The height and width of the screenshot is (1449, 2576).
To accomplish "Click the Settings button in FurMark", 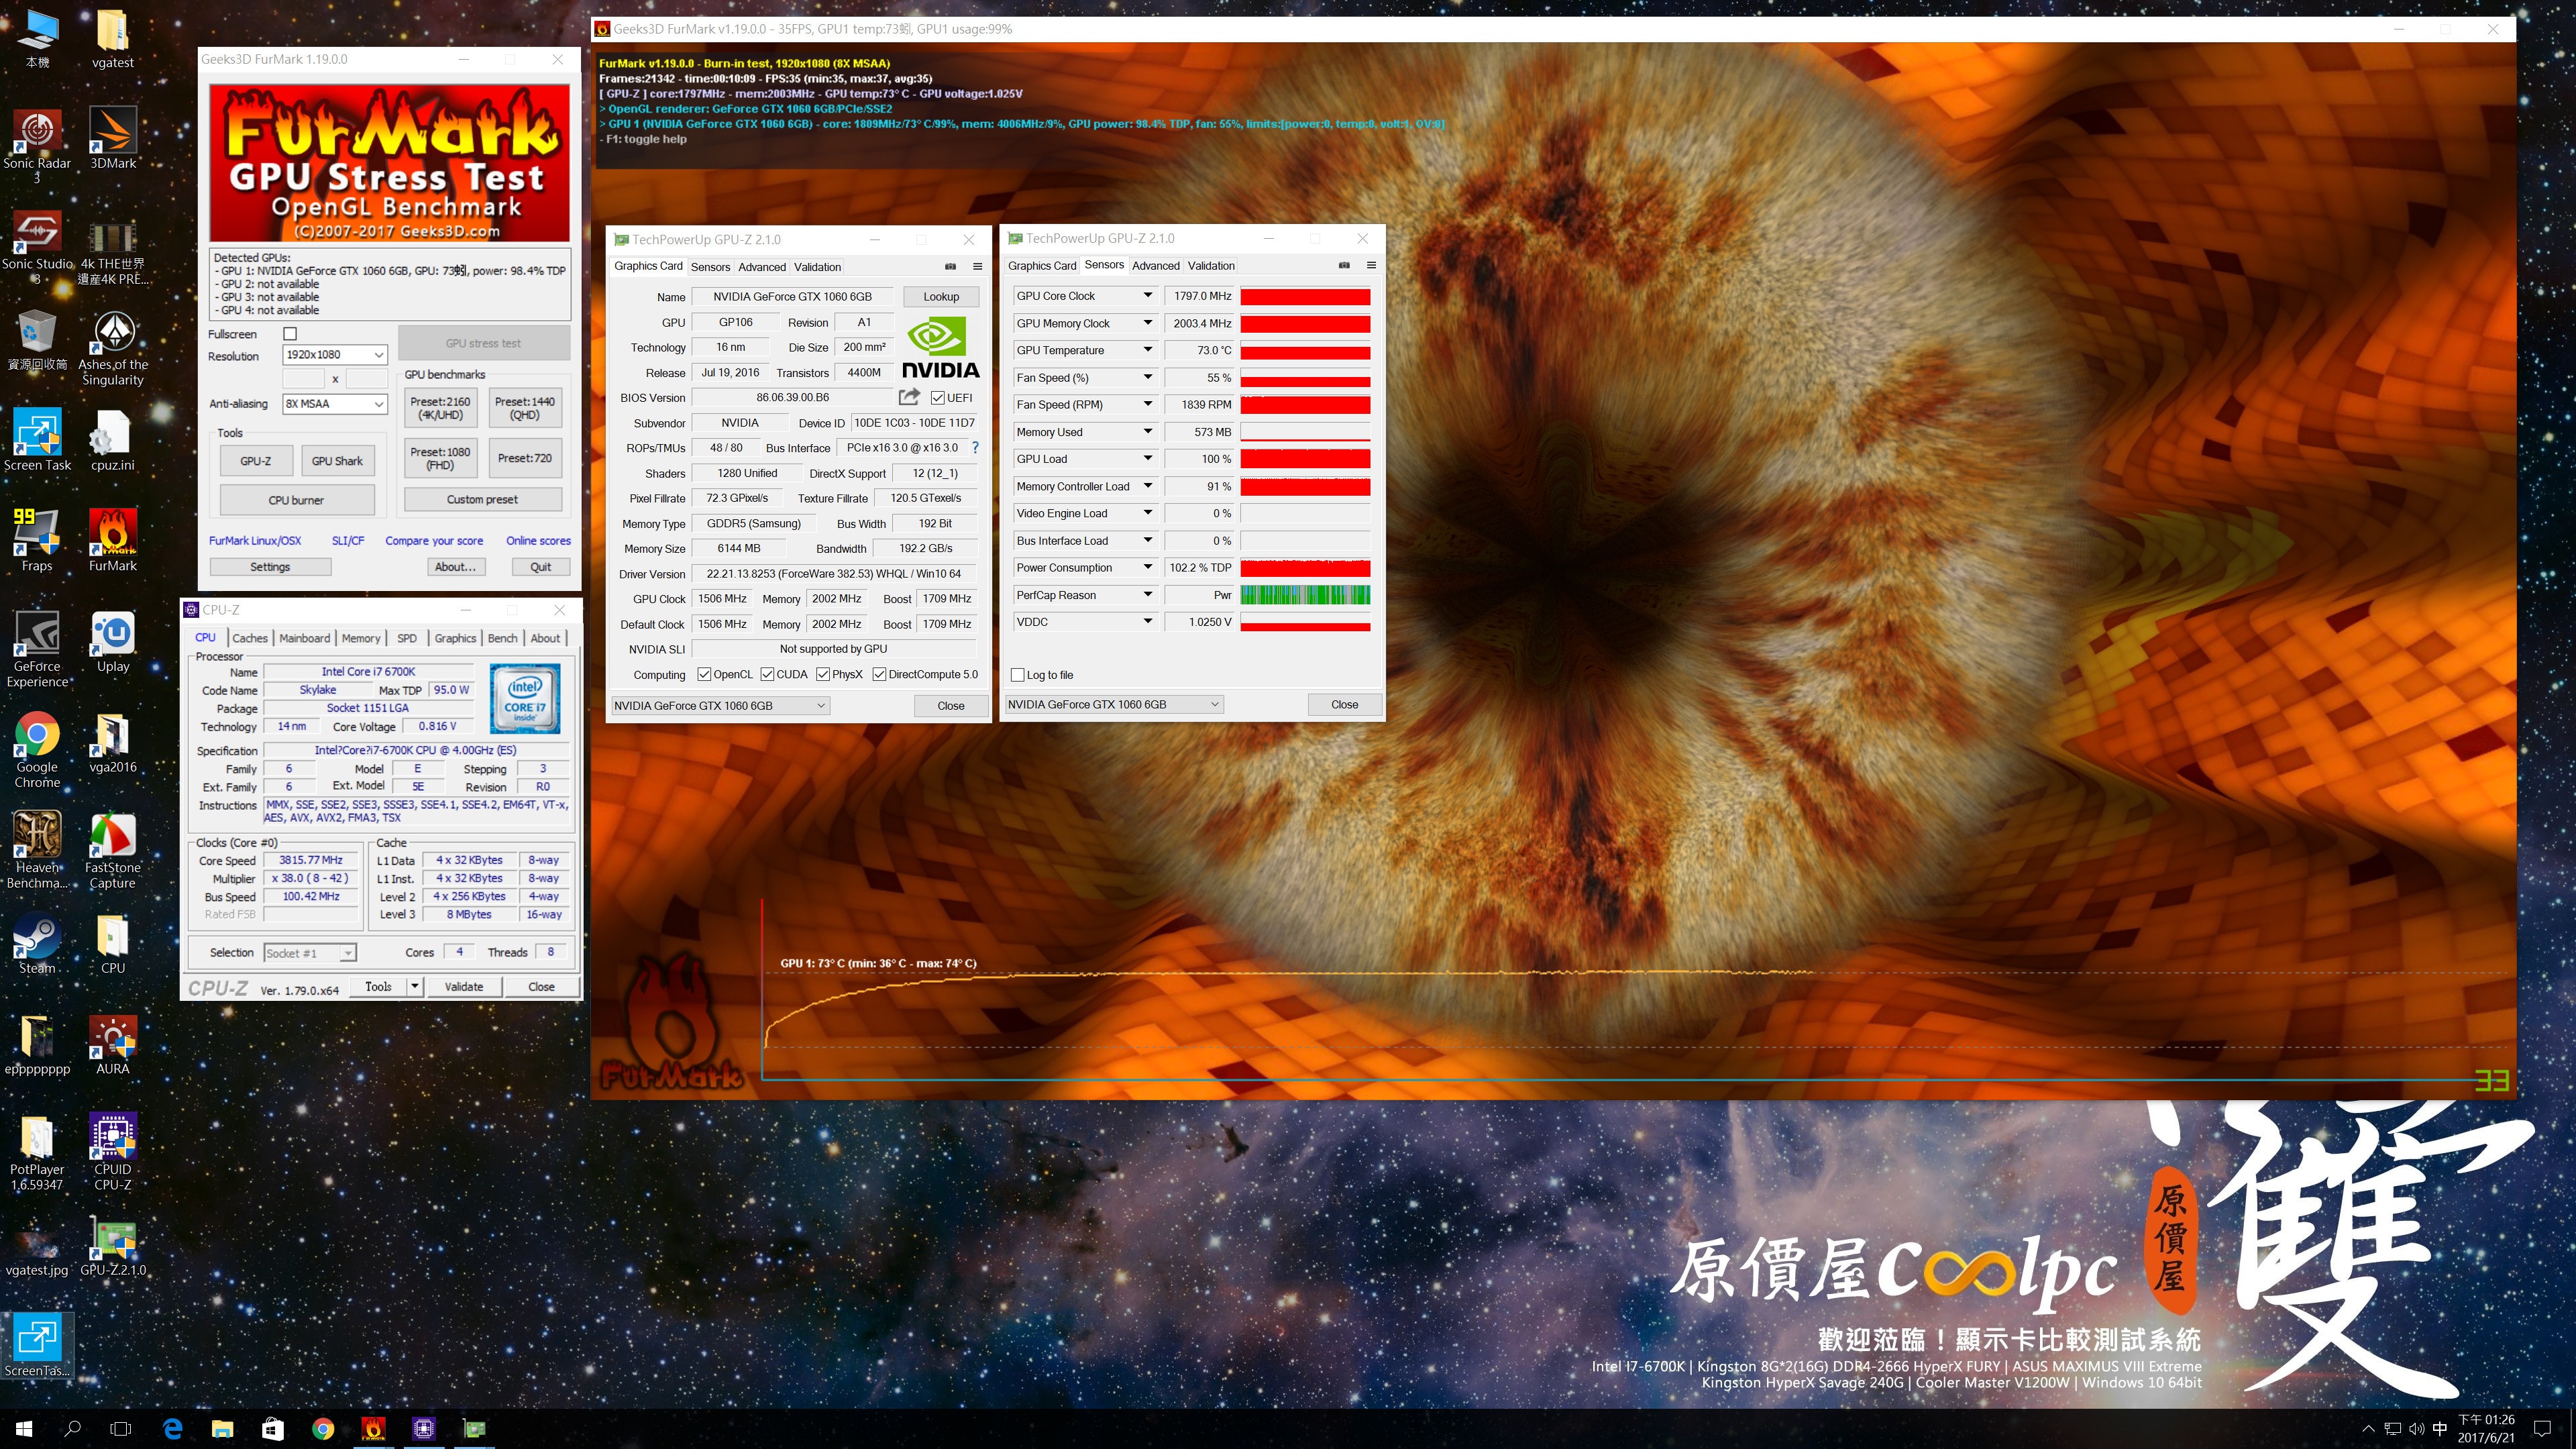I will (270, 567).
